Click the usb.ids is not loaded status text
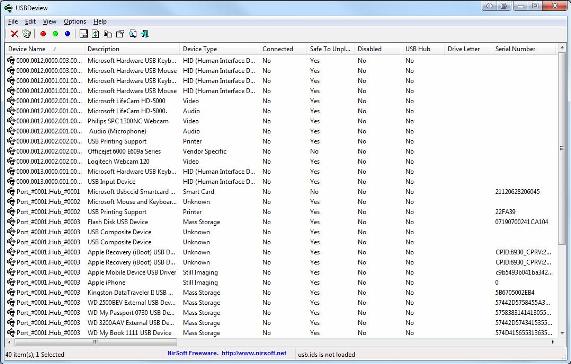571x364 pixels. point(326,354)
